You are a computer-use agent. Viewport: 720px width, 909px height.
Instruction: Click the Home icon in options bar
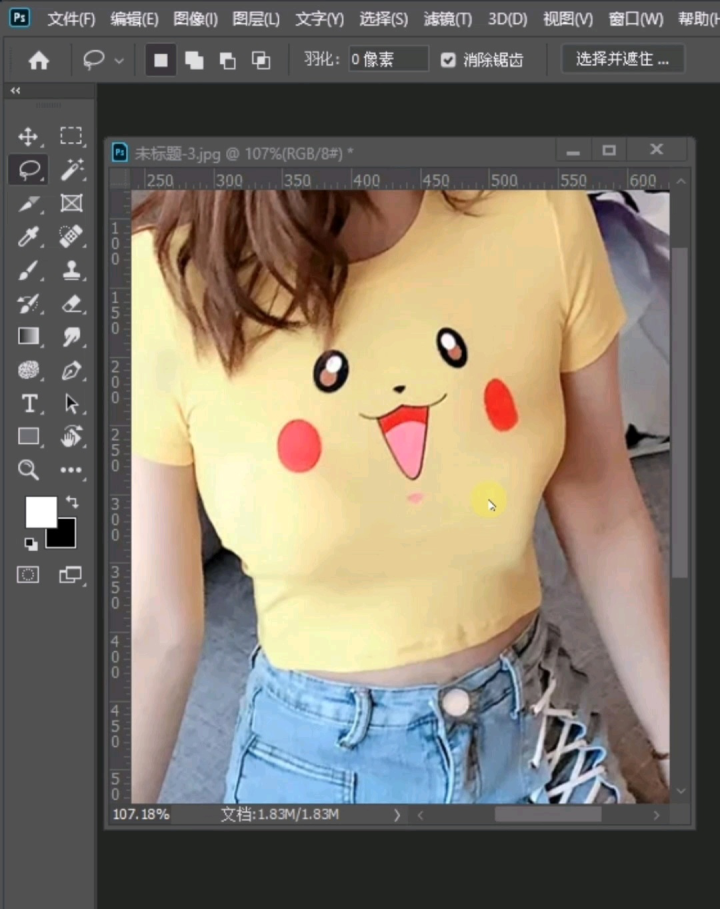[x=39, y=60]
